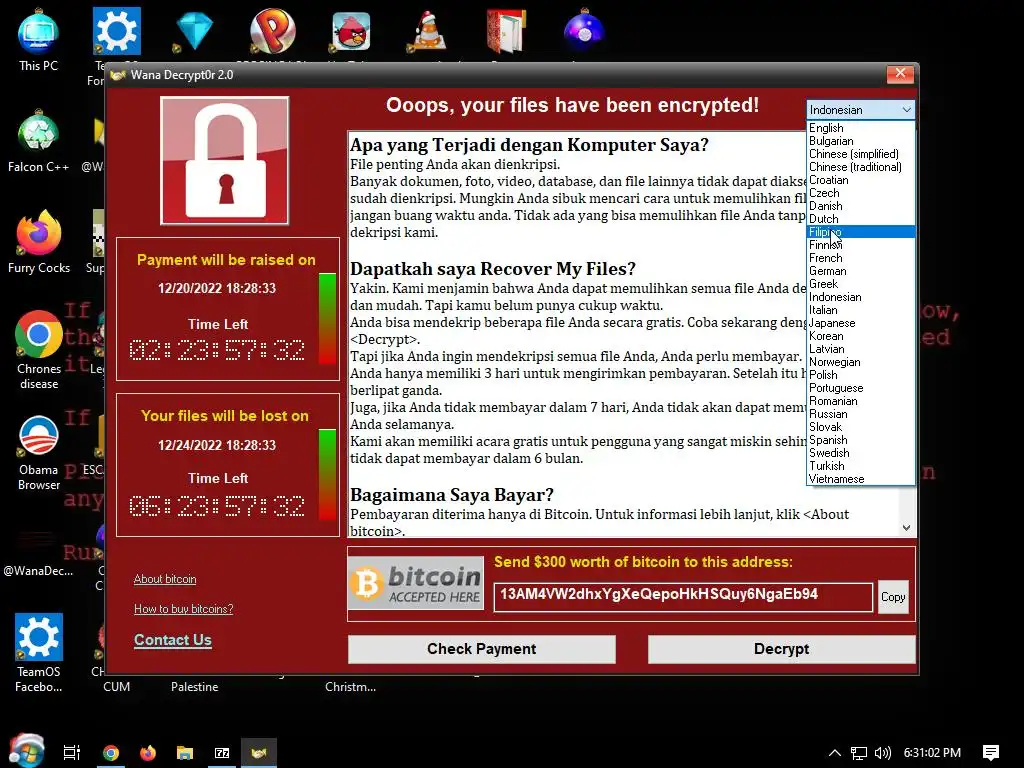Click the clock showing 6:31:02 PM
The width and height of the screenshot is (1024, 768).
pyautogui.click(x=932, y=753)
